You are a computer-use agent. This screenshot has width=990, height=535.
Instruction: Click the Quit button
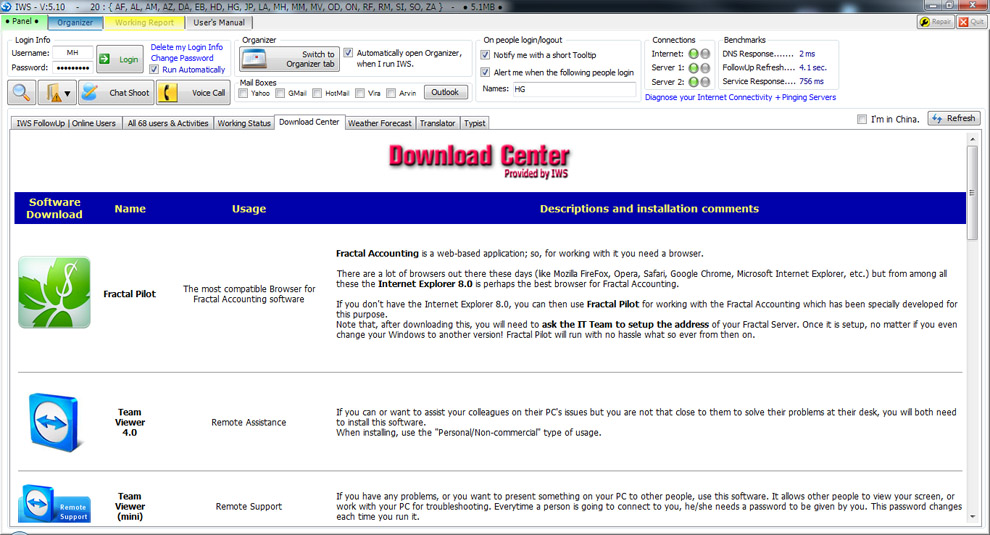[x=971, y=21]
